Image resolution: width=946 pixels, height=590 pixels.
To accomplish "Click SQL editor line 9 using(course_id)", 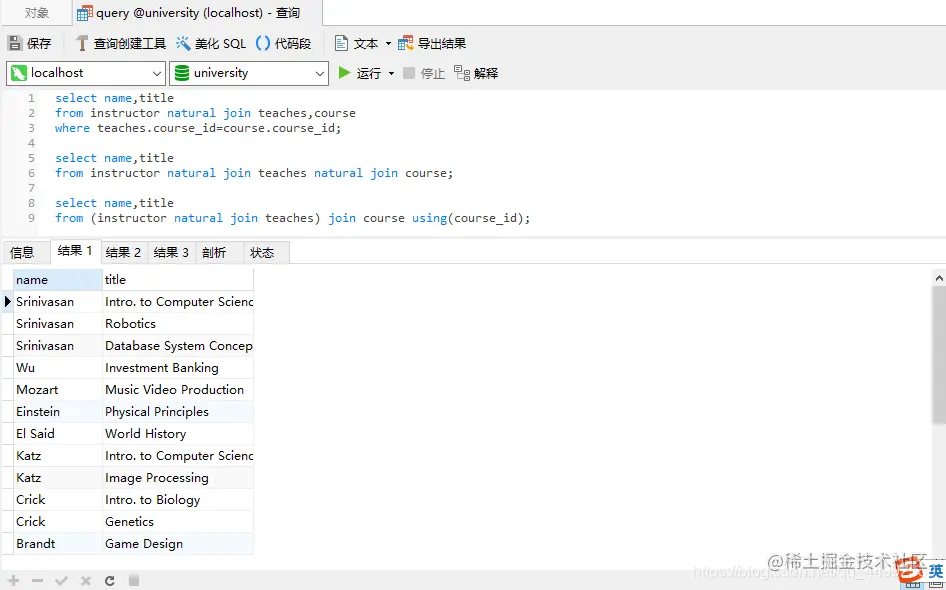I will (471, 218).
